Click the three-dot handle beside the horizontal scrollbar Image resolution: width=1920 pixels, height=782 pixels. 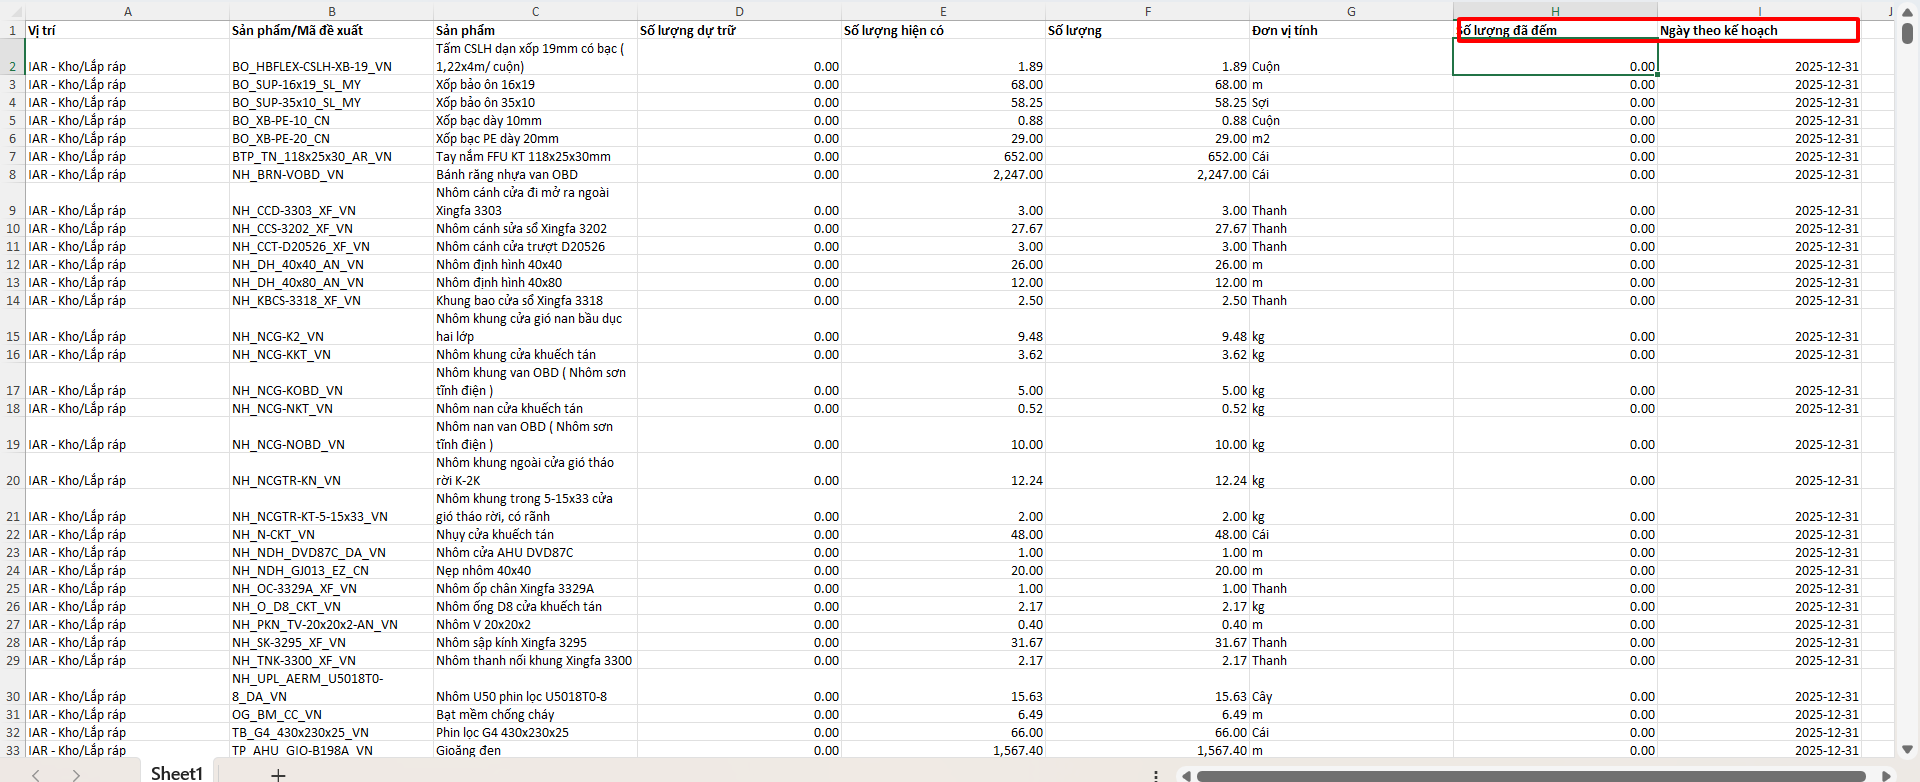[1156, 775]
